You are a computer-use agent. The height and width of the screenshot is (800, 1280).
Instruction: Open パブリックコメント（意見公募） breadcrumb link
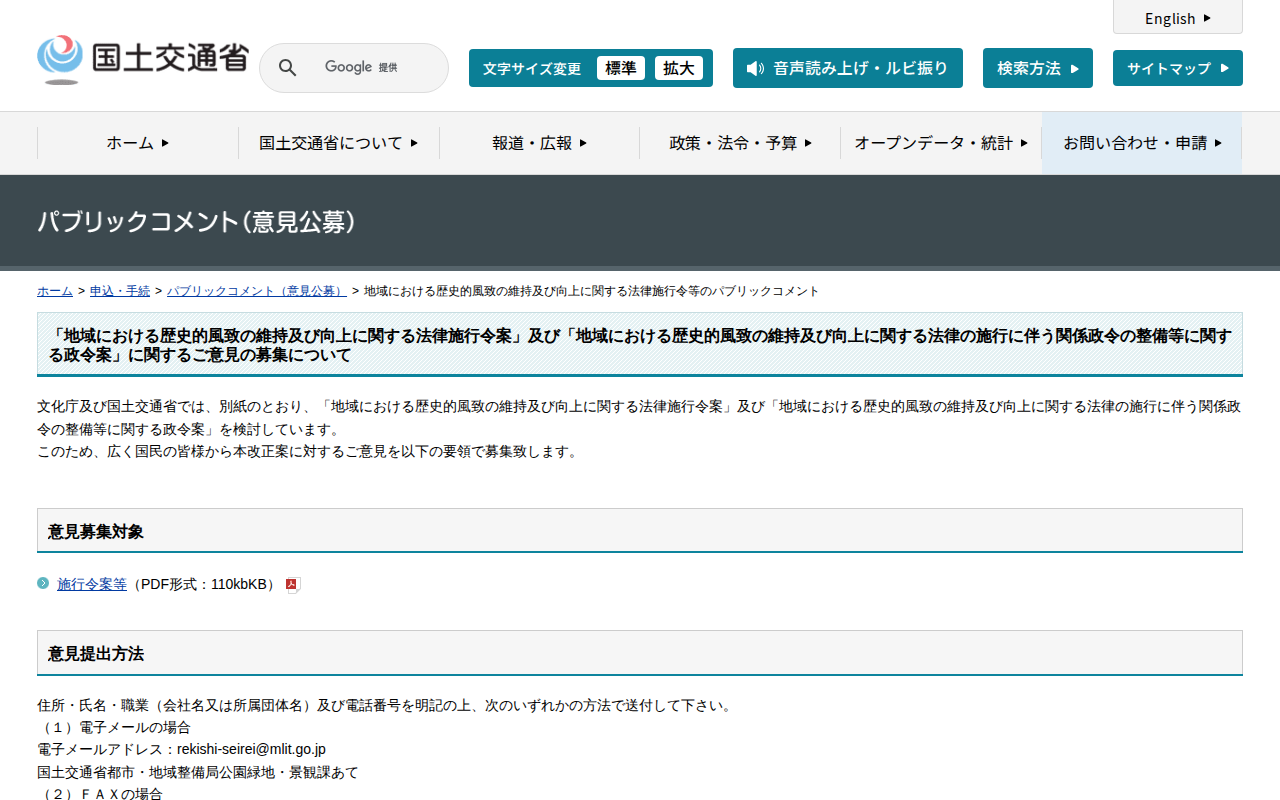(257, 291)
